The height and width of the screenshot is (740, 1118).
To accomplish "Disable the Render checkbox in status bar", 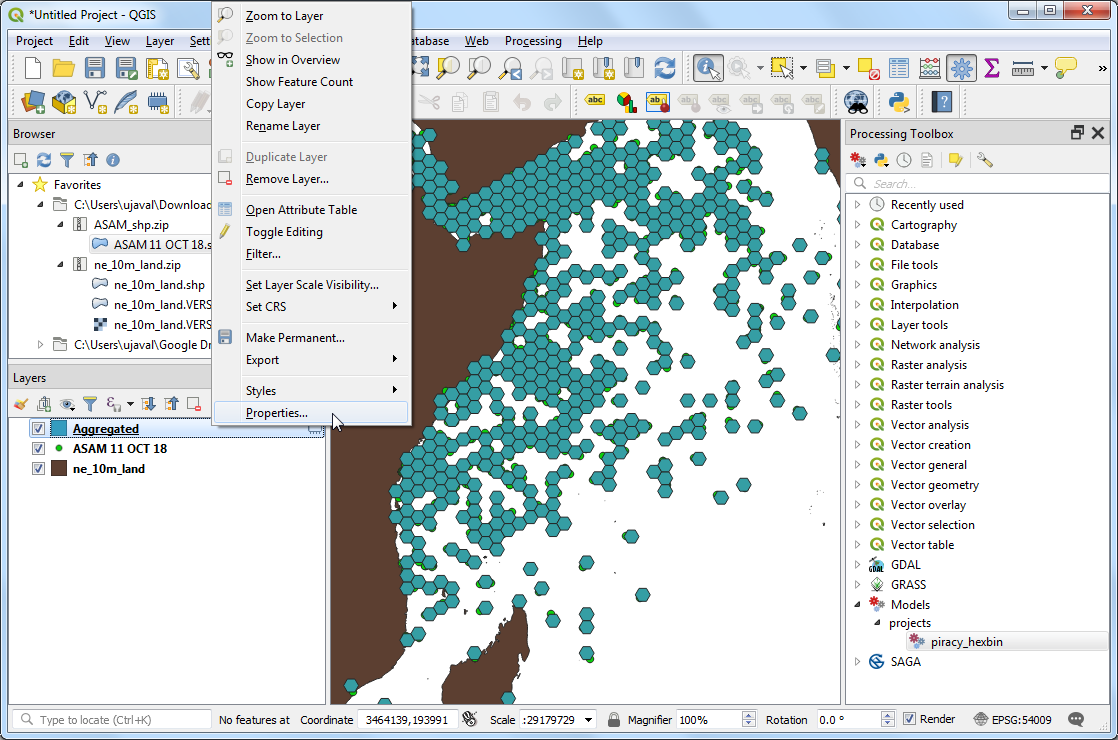I will pyautogui.click(x=909, y=720).
